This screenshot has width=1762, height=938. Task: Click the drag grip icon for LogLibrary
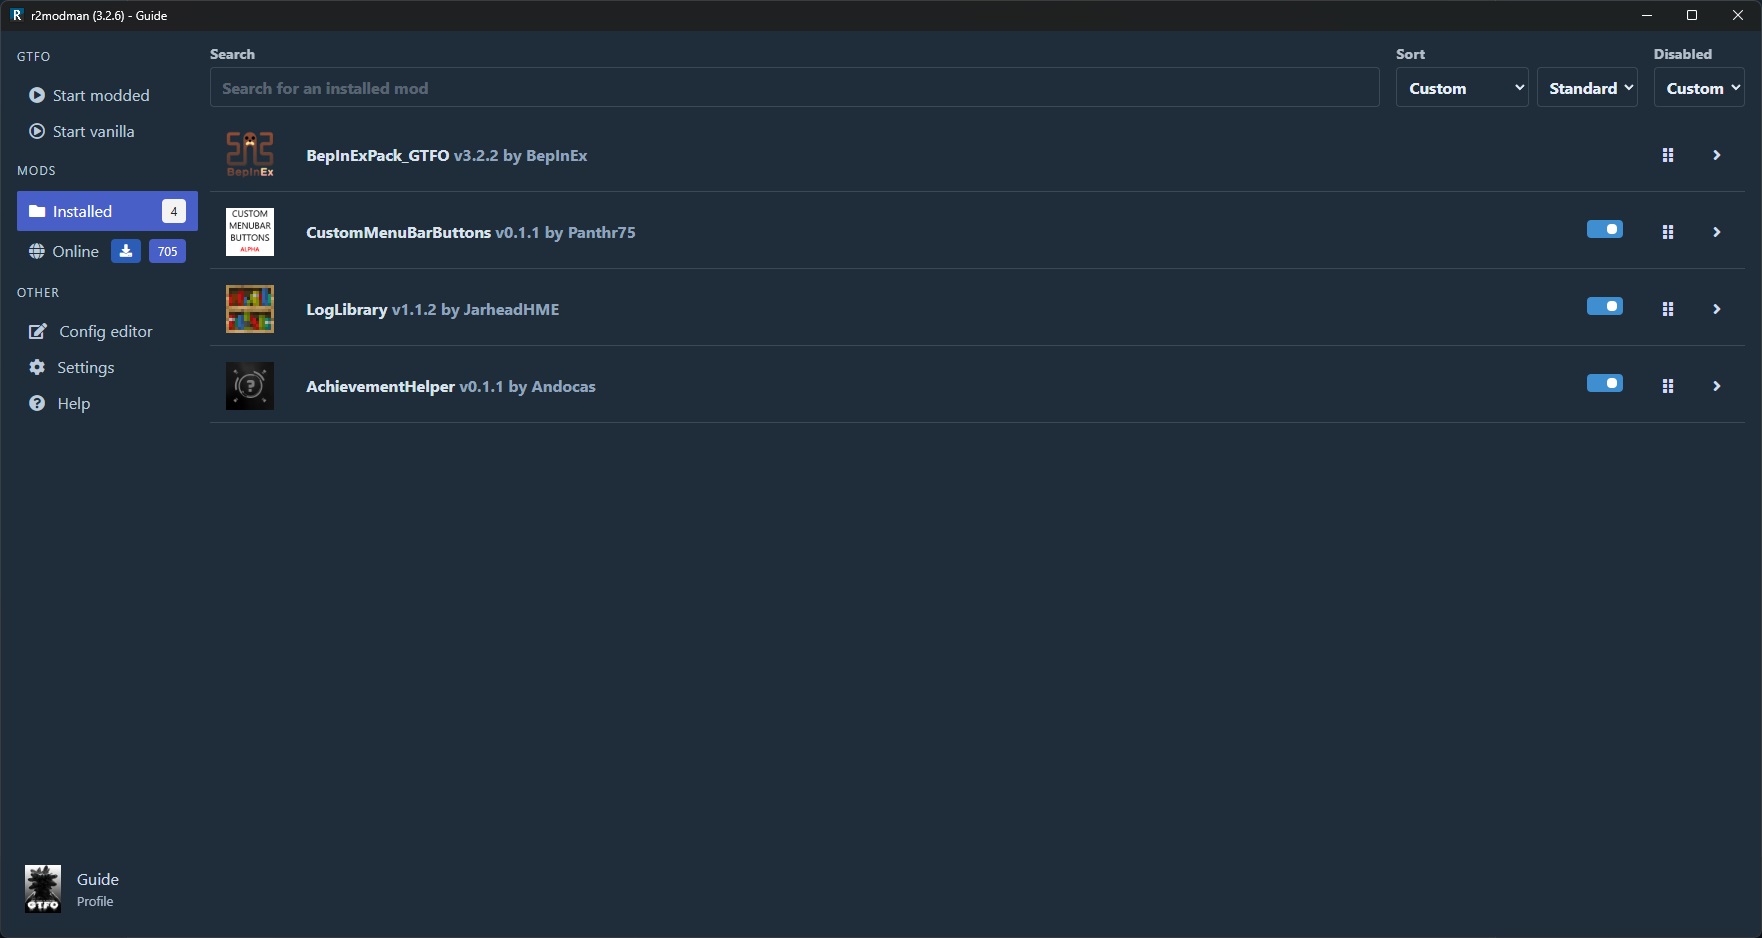pos(1668,309)
